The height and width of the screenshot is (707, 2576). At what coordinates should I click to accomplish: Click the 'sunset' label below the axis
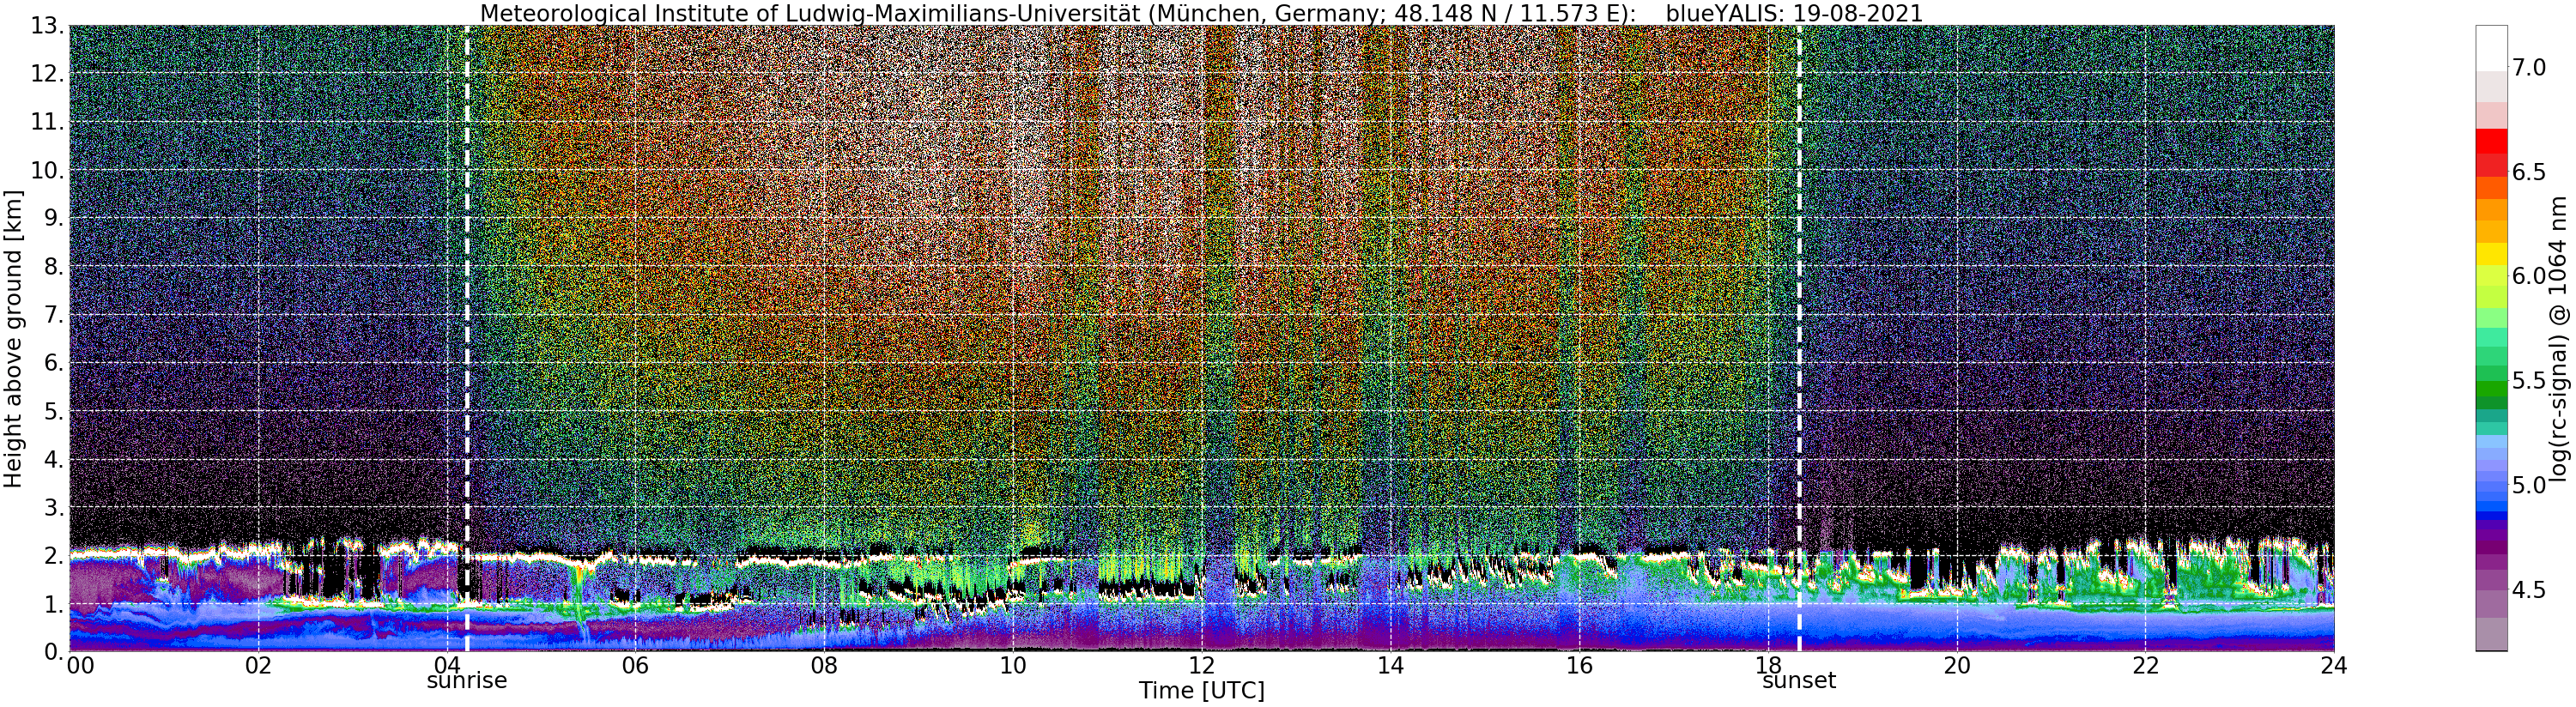tap(1799, 681)
